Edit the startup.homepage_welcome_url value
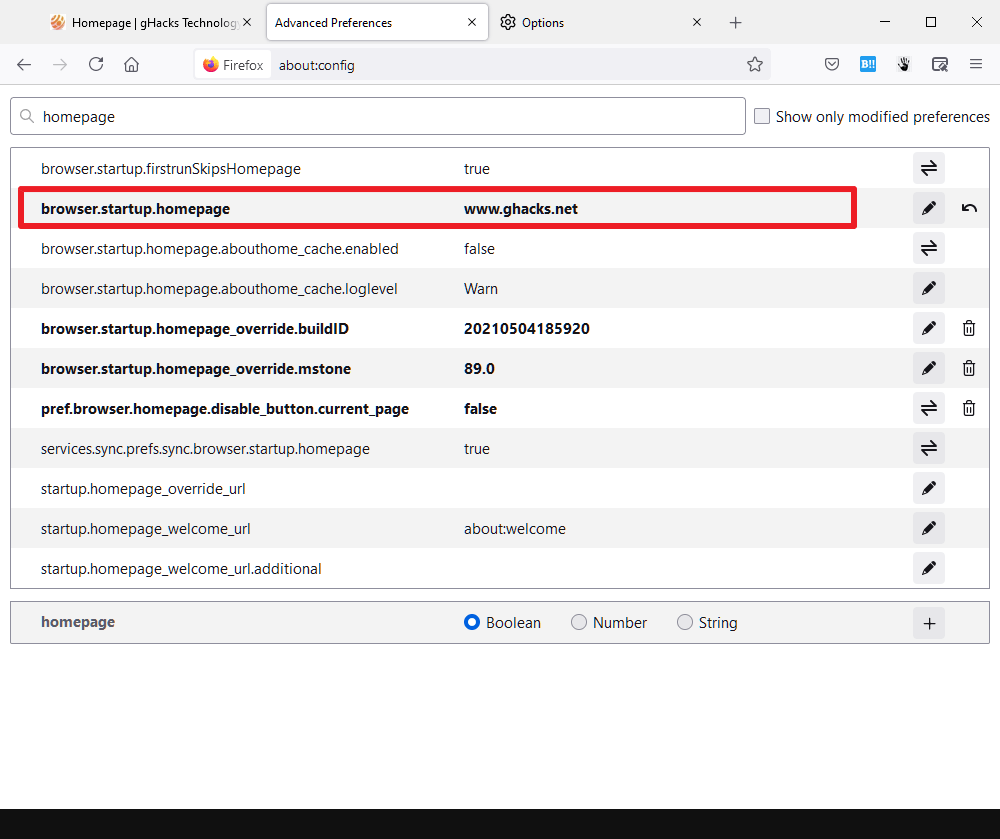1000x839 pixels. pyautogui.click(x=928, y=528)
